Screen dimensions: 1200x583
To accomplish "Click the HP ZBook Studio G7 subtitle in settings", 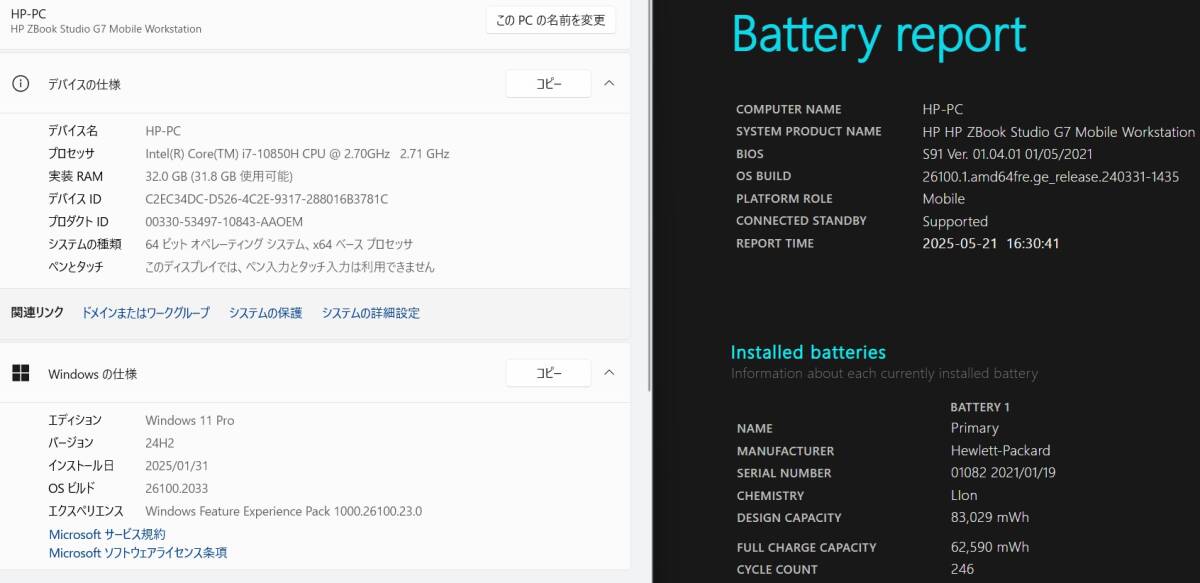I will pos(106,29).
